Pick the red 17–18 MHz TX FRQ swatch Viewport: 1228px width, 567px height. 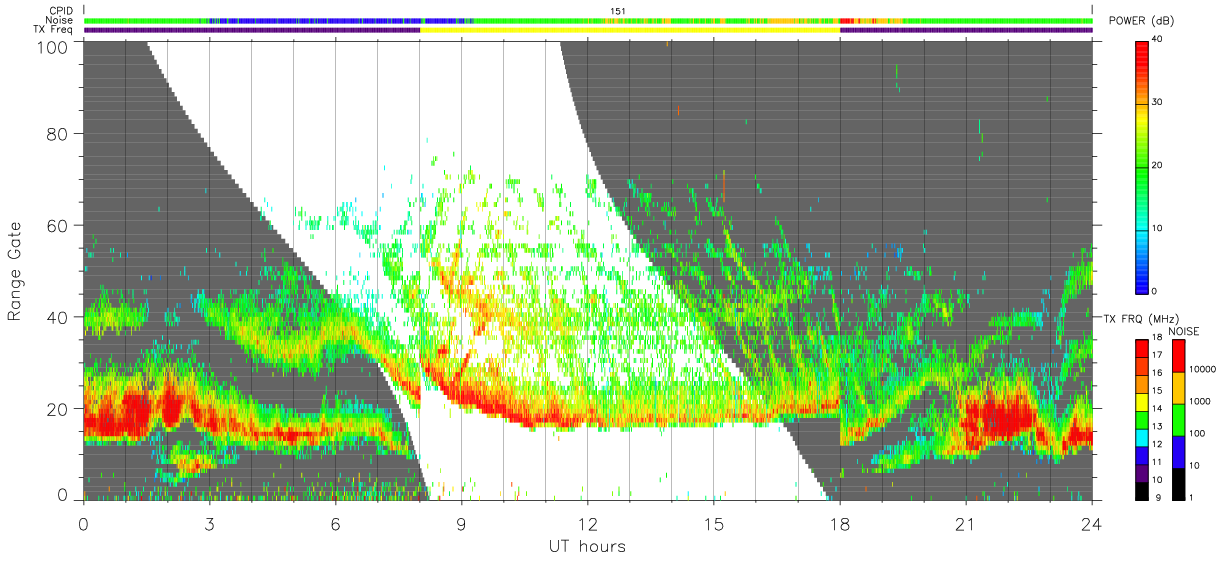pyautogui.click(x=1141, y=349)
